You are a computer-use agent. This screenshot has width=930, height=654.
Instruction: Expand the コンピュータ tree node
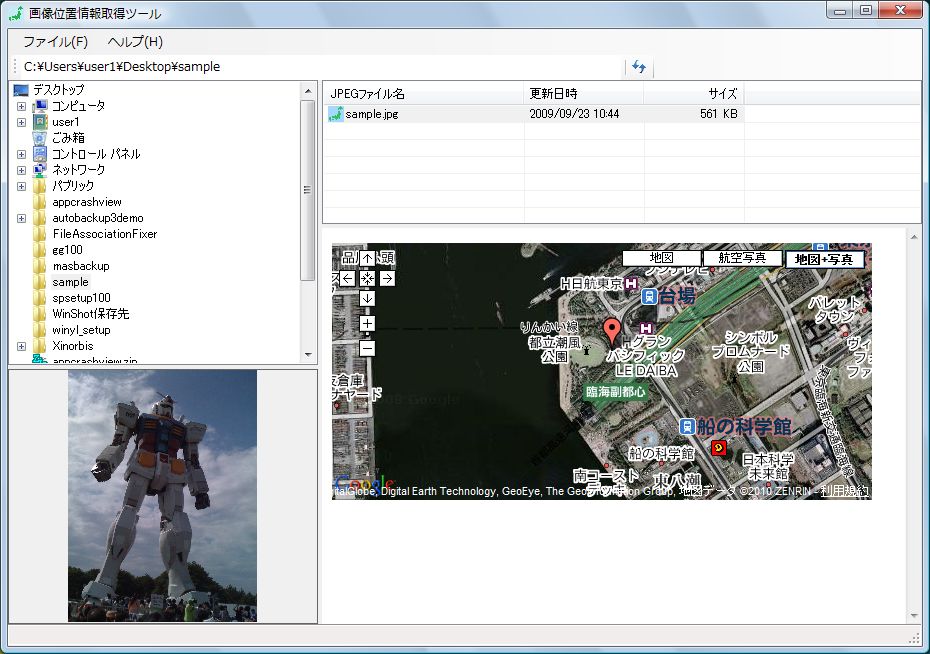pos(21,107)
